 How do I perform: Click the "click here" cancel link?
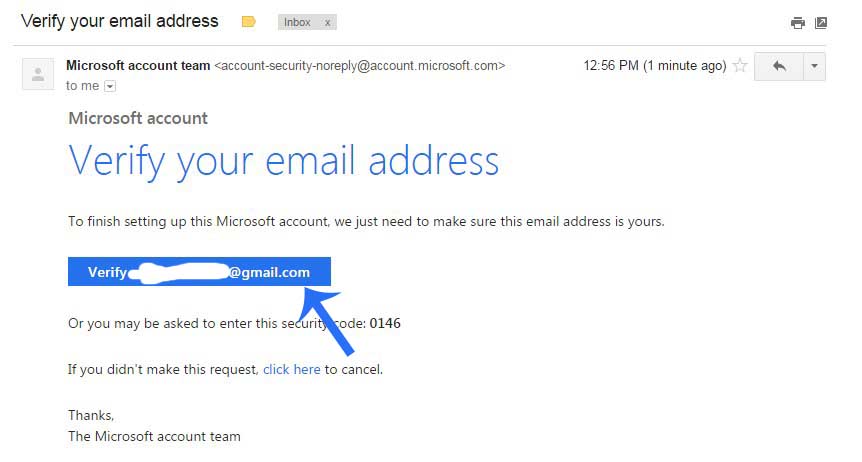coord(291,369)
